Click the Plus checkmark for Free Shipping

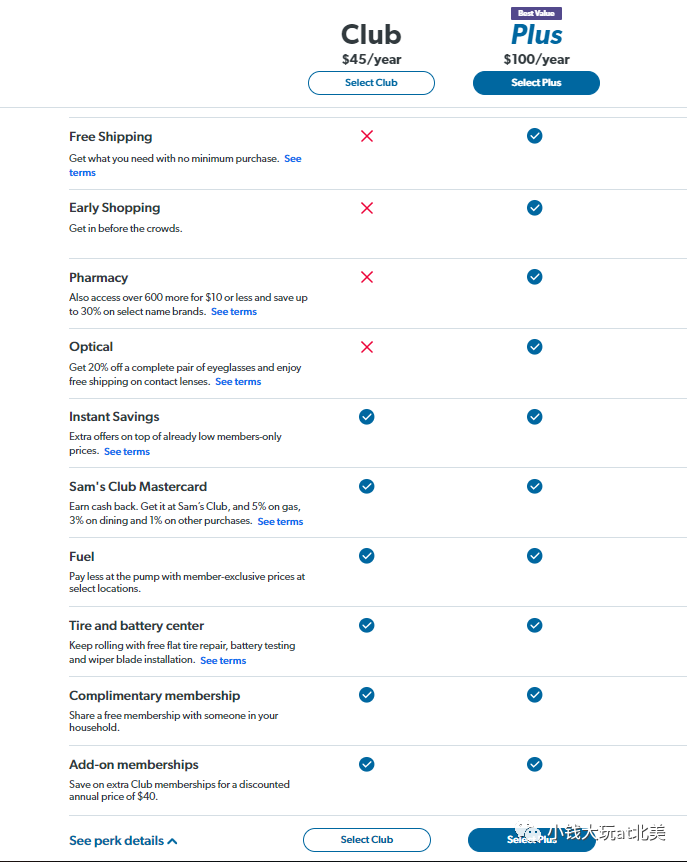[x=535, y=136]
